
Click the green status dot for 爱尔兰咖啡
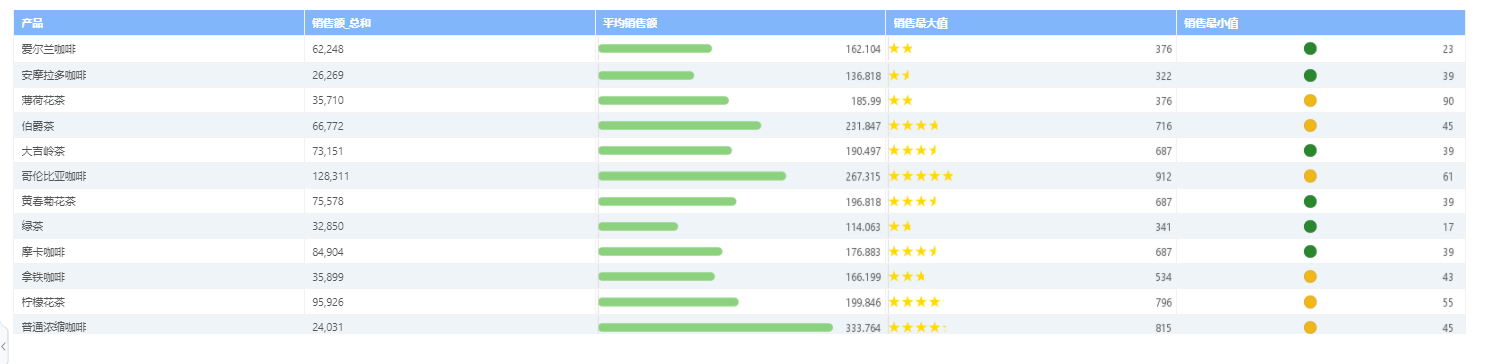click(x=1310, y=49)
